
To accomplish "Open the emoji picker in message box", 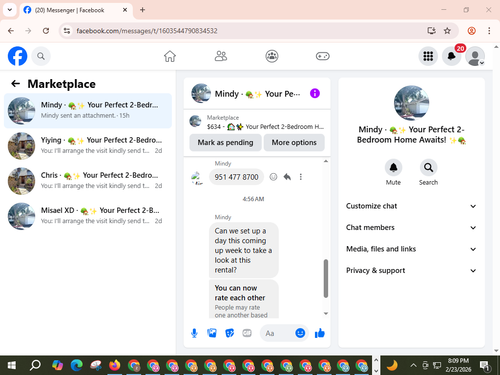I will (300, 333).
